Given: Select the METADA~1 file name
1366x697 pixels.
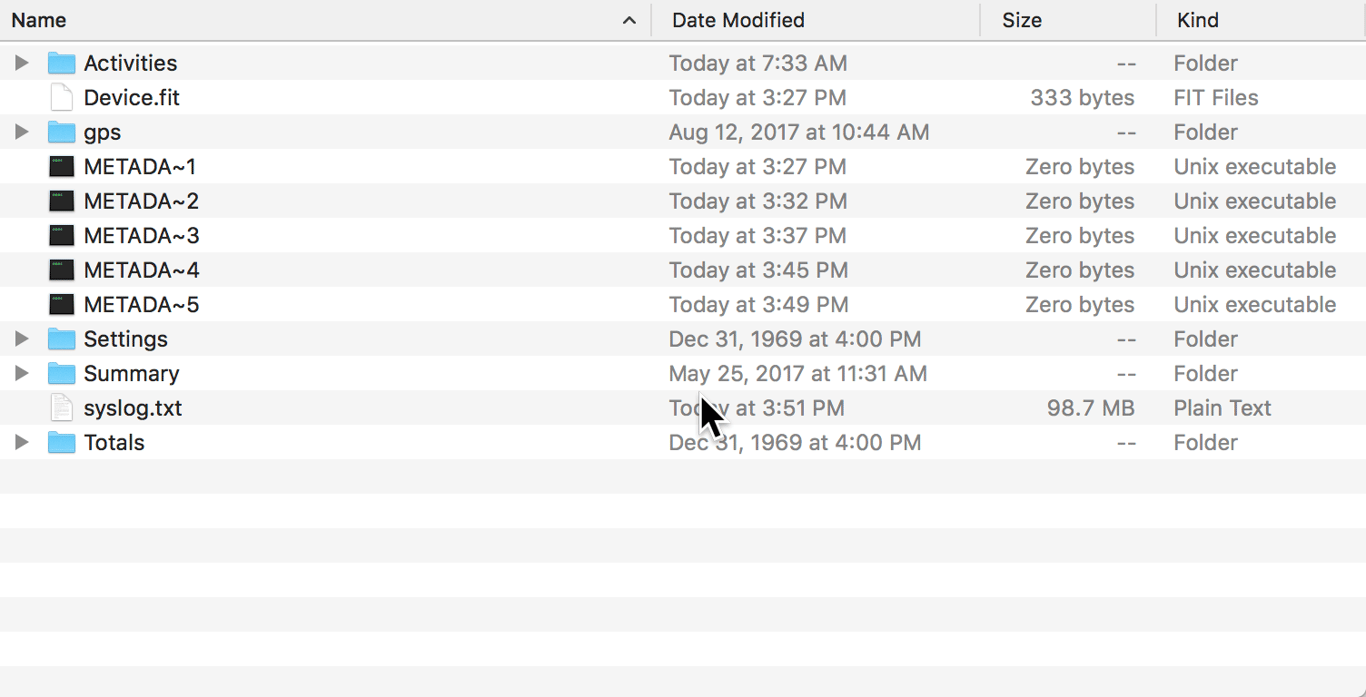Looking at the screenshot, I should [x=140, y=167].
